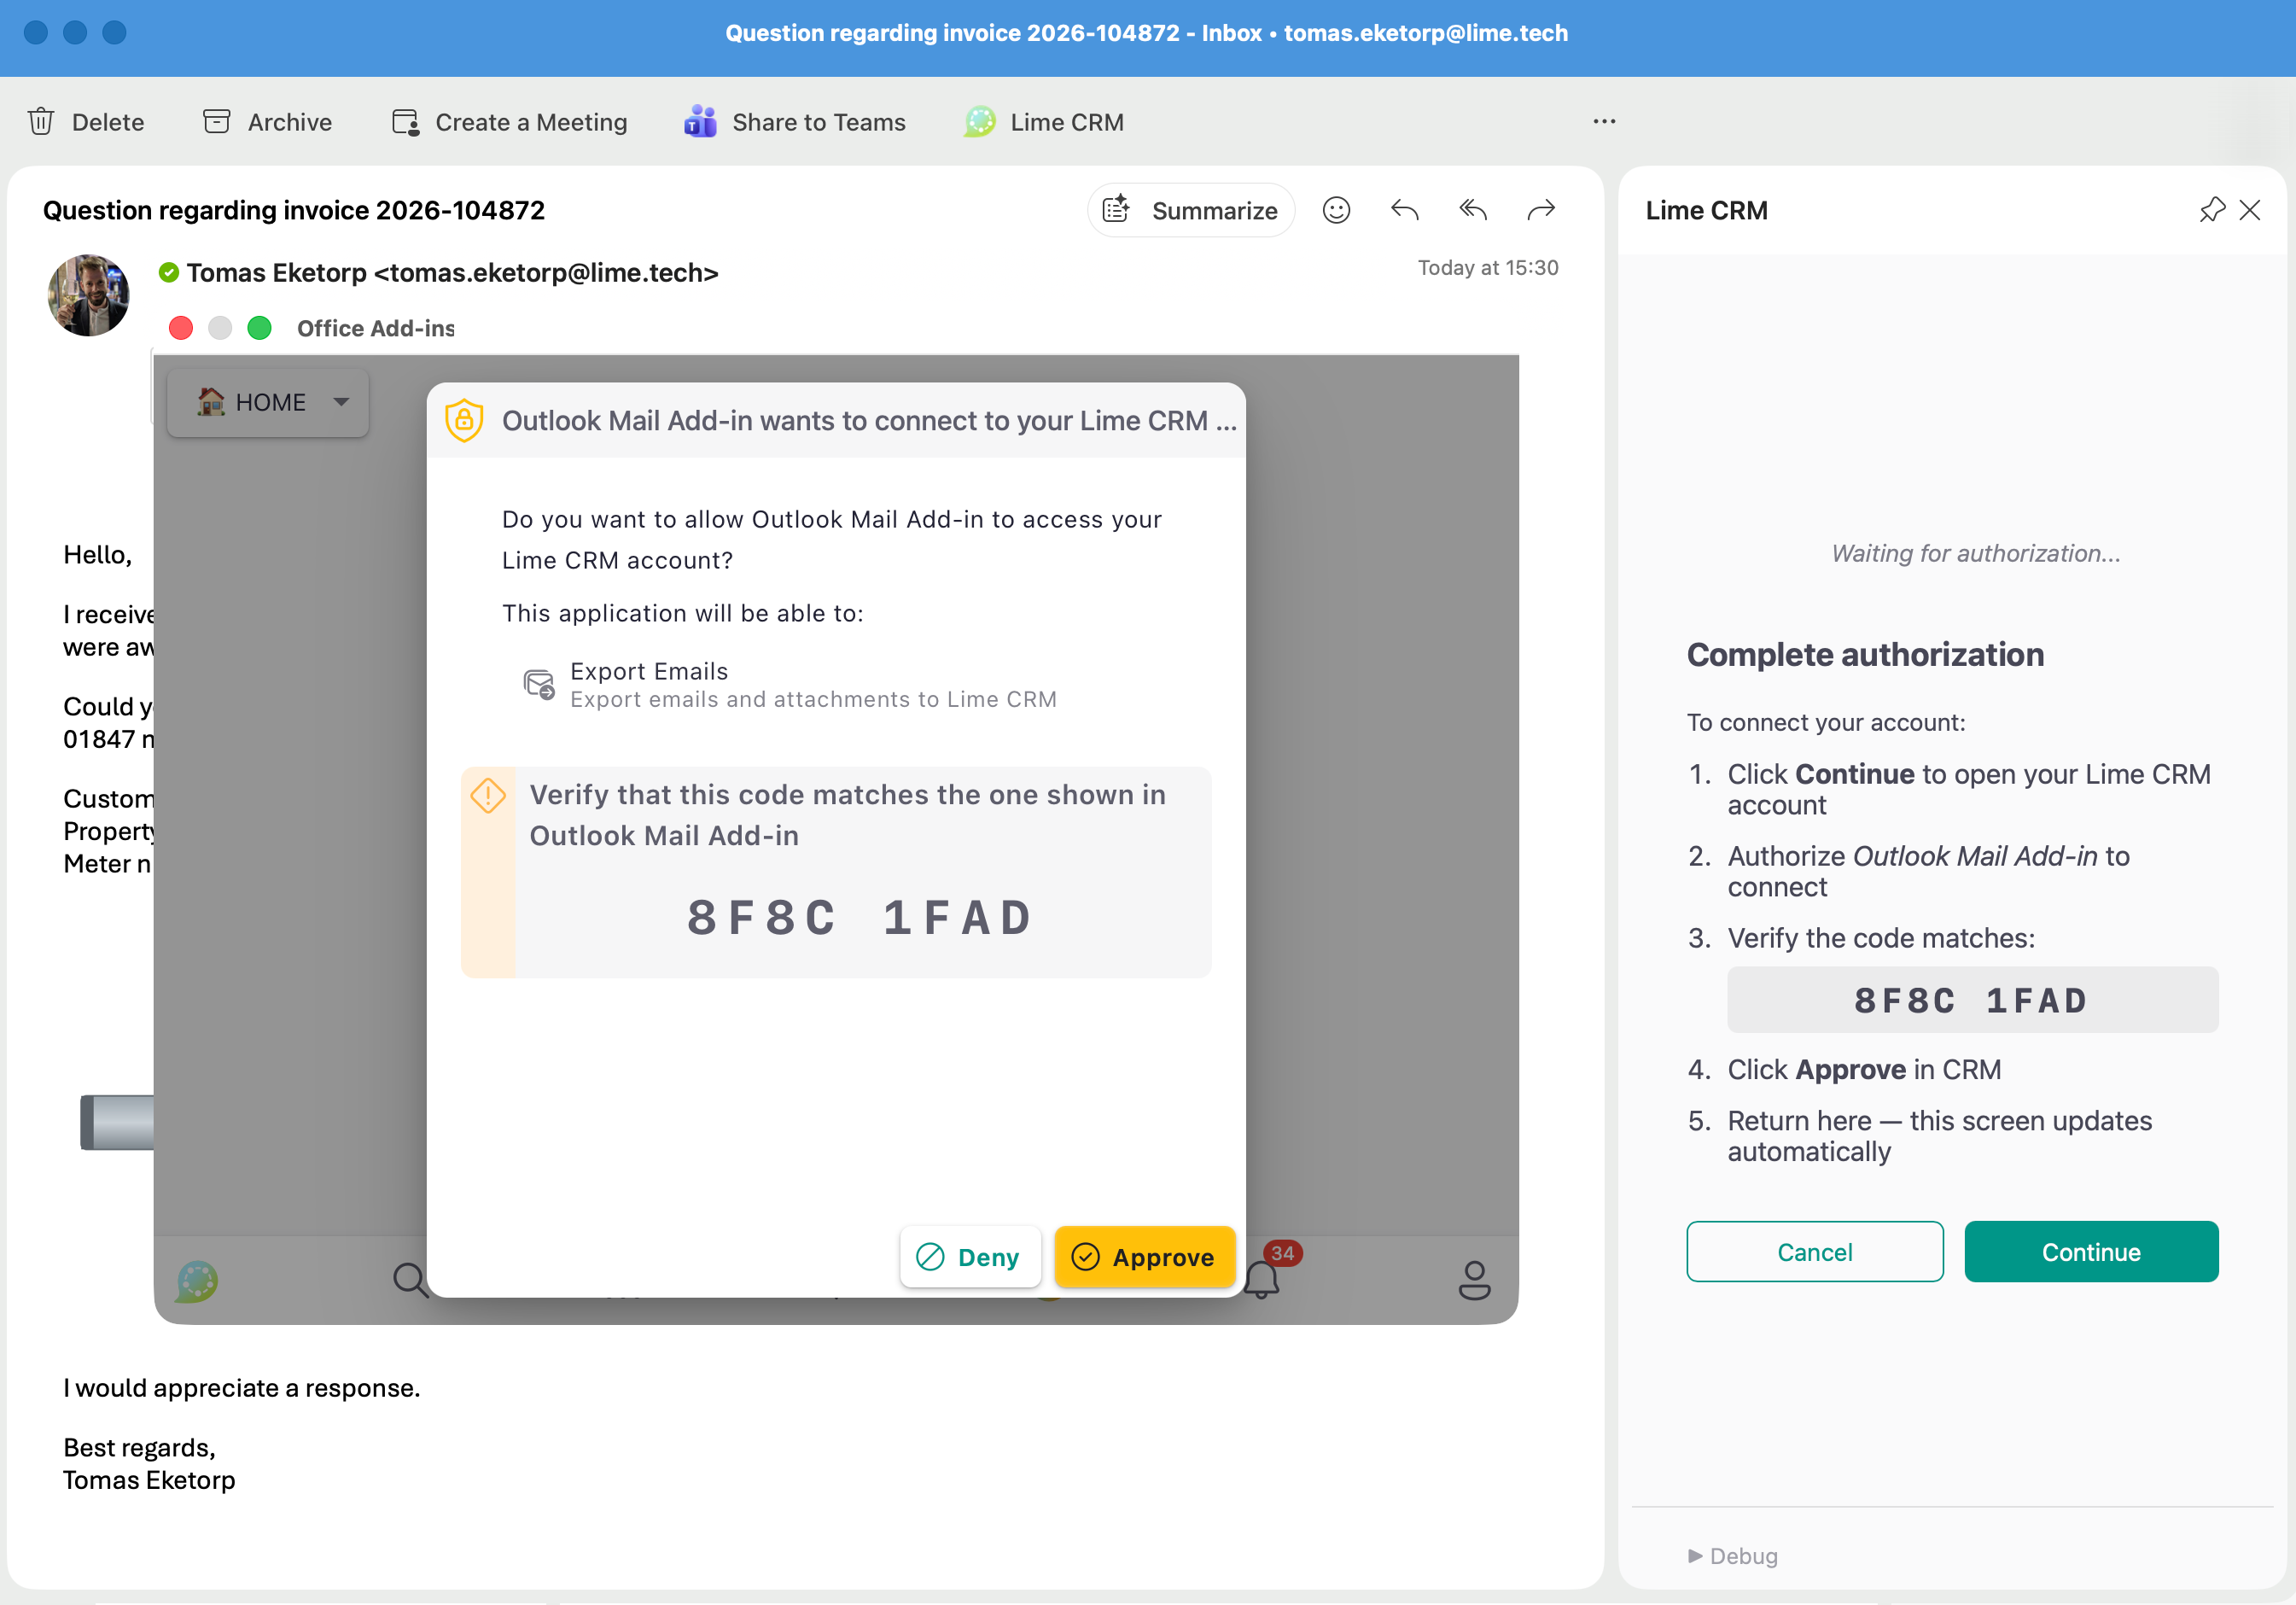Click Tomas Eketorp's profile photo
The height and width of the screenshot is (1605, 2296).
[x=89, y=295]
